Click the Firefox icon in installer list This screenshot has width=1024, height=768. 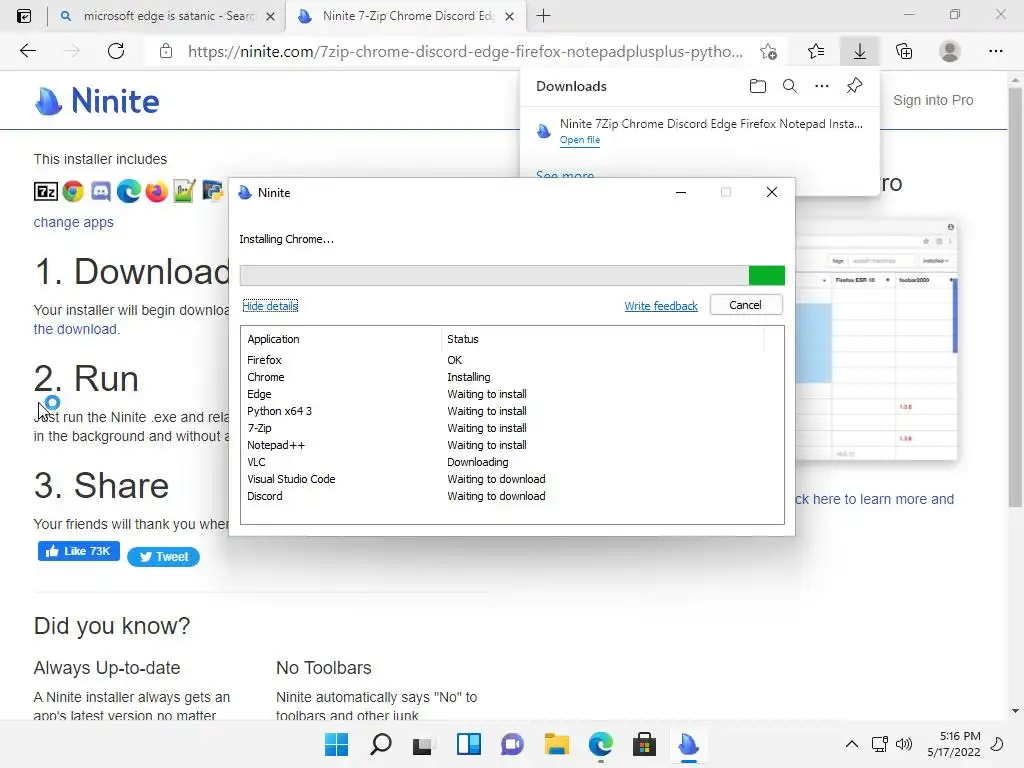pos(157,191)
